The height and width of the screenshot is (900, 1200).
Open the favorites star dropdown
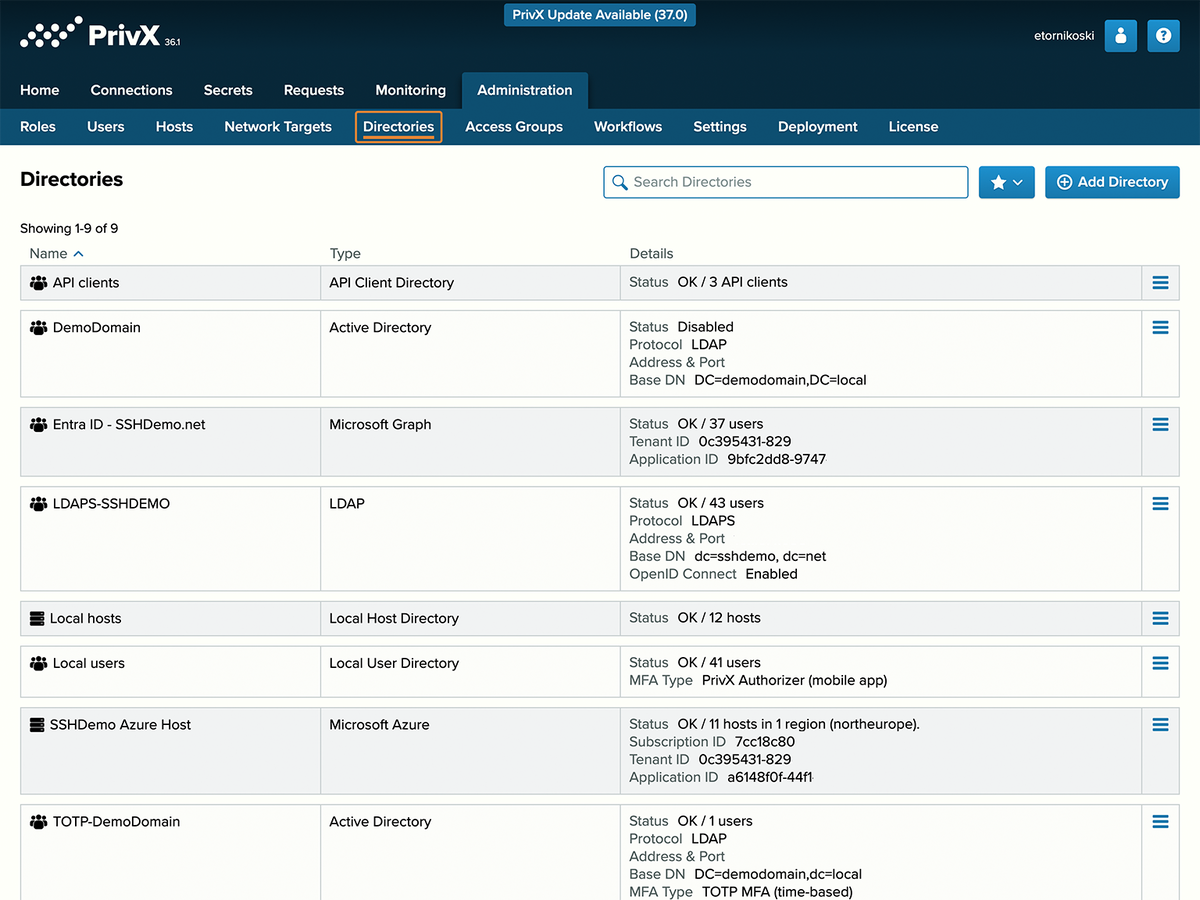click(x=1006, y=182)
